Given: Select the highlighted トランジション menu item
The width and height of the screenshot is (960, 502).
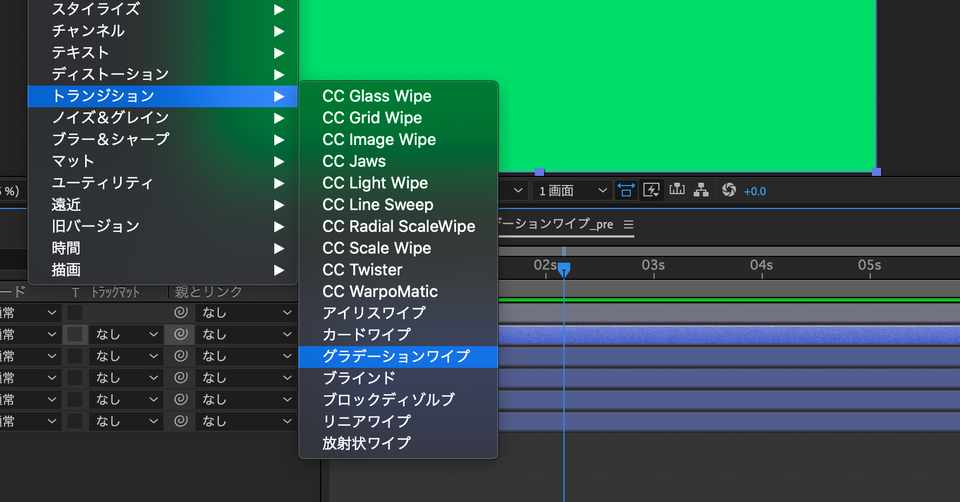Looking at the screenshot, I should (x=163, y=96).
